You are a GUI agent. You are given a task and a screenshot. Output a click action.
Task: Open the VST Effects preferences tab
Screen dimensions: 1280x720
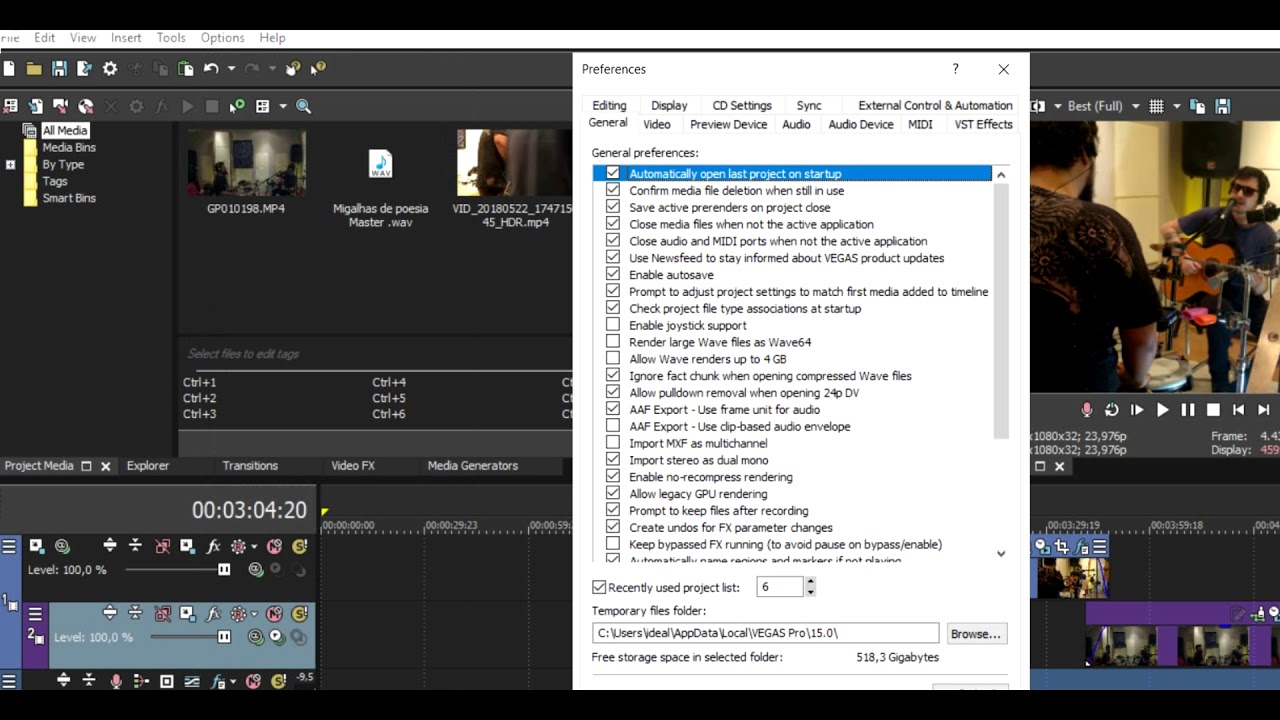[x=983, y=124]
